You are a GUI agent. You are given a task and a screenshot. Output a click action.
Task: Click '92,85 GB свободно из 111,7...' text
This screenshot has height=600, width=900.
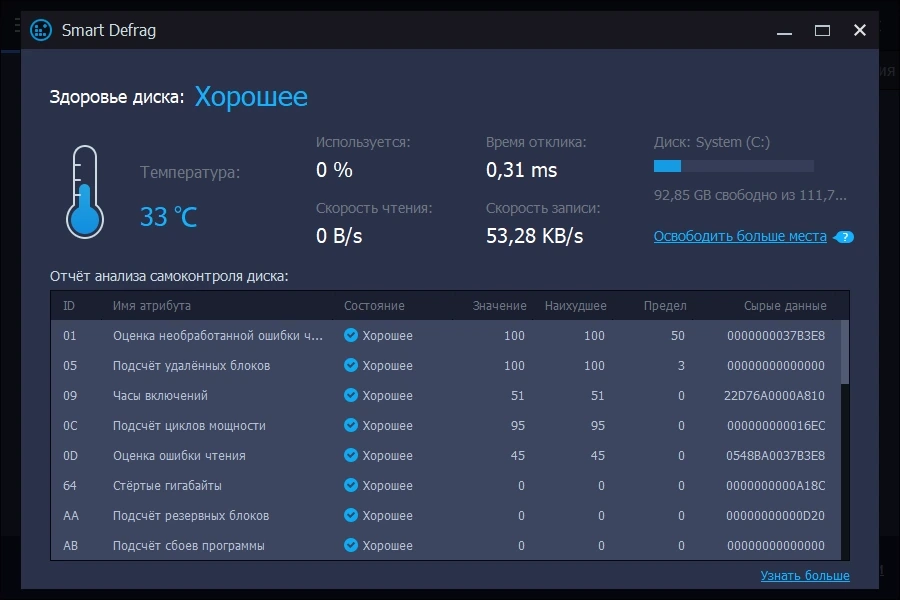750,195
